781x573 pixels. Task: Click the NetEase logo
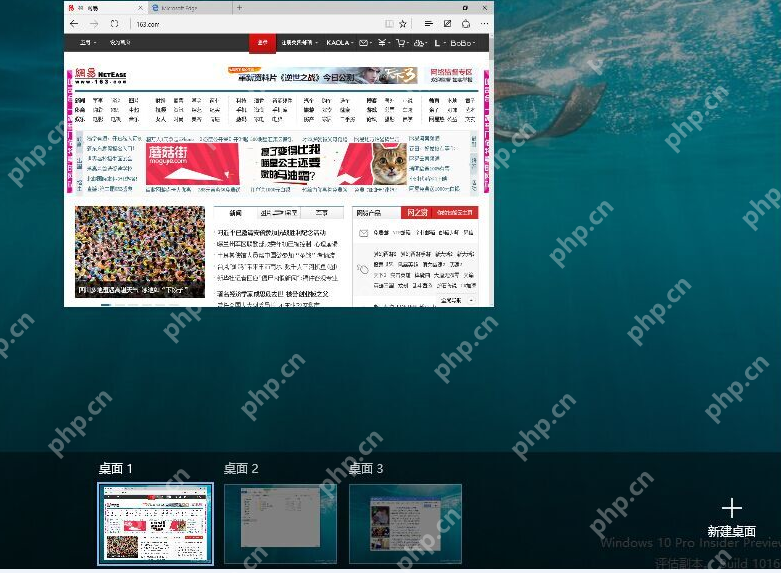point(101,76)
